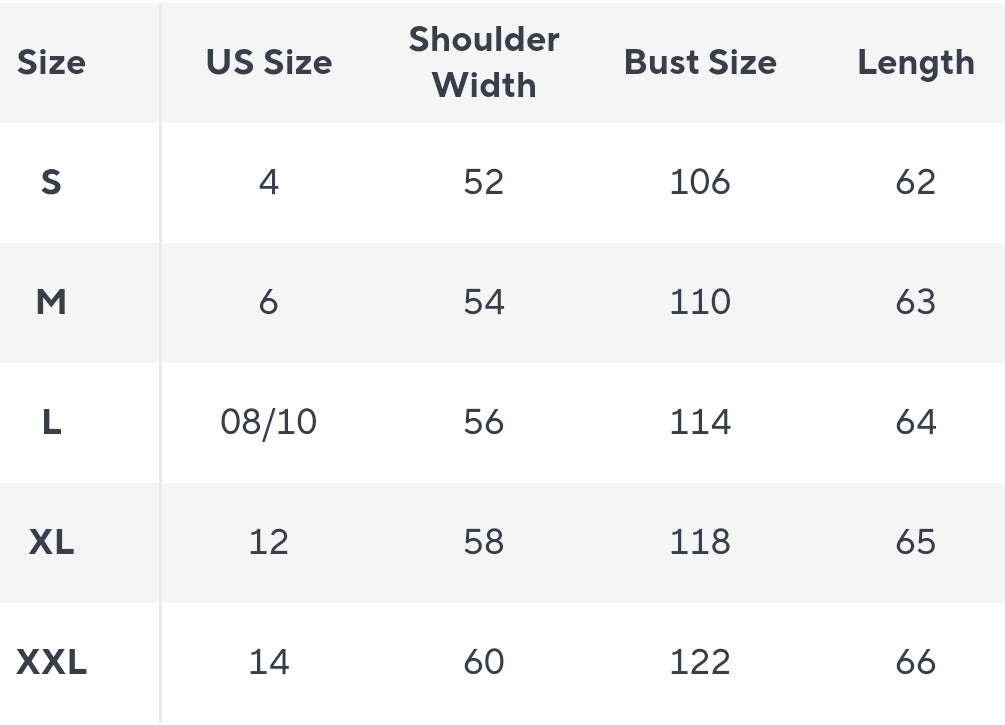Screen dimensions: 1005x725
Task: Click the Shoulder Width column header
Action: click(484, 62)
